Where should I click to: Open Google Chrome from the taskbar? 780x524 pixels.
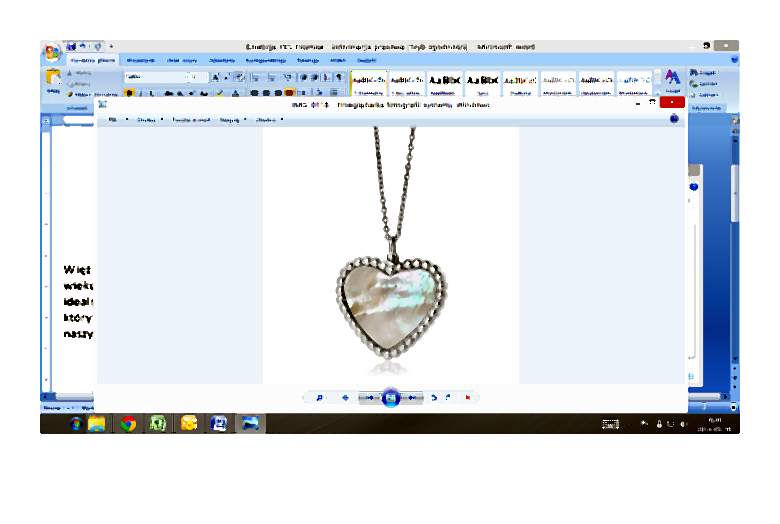click(128, 423)
